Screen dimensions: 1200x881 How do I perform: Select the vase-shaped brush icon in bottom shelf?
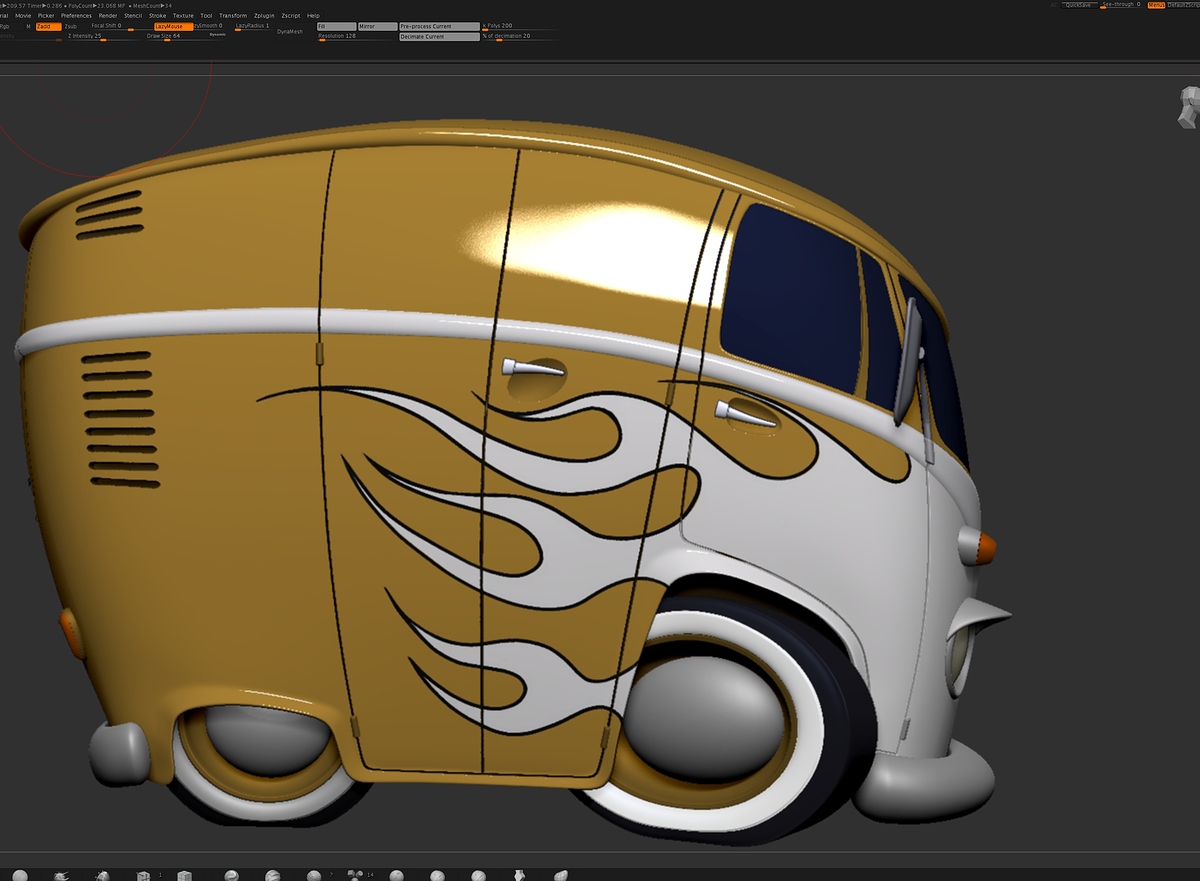pyautogui.click(x=519, y=876)
